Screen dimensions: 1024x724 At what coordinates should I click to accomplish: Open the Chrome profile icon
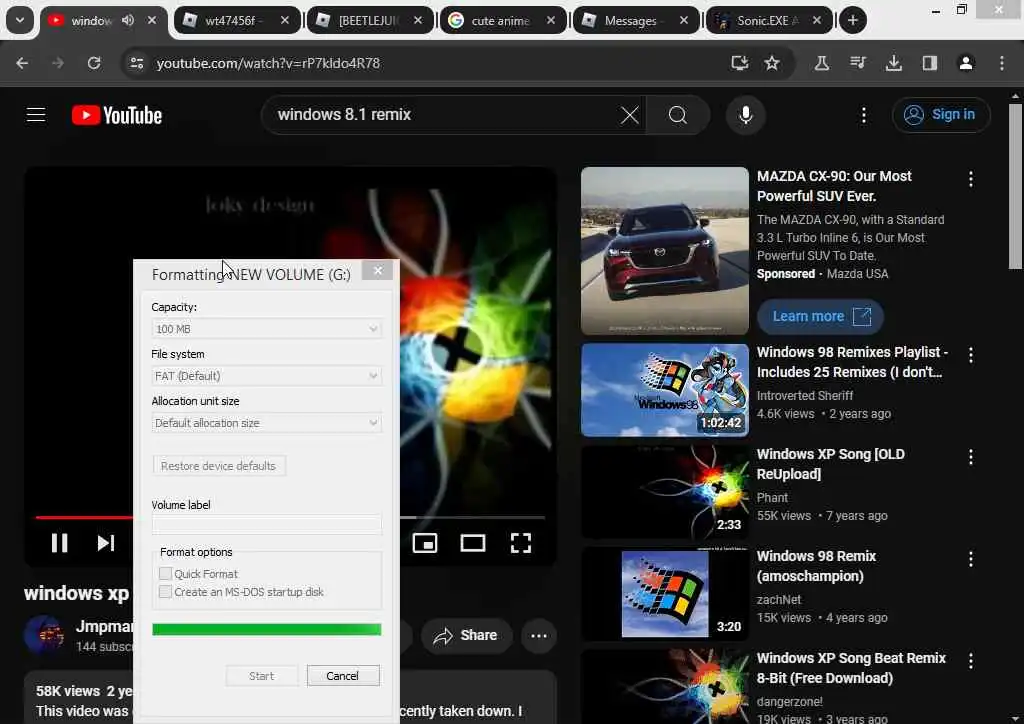click(x=965, y=63)
